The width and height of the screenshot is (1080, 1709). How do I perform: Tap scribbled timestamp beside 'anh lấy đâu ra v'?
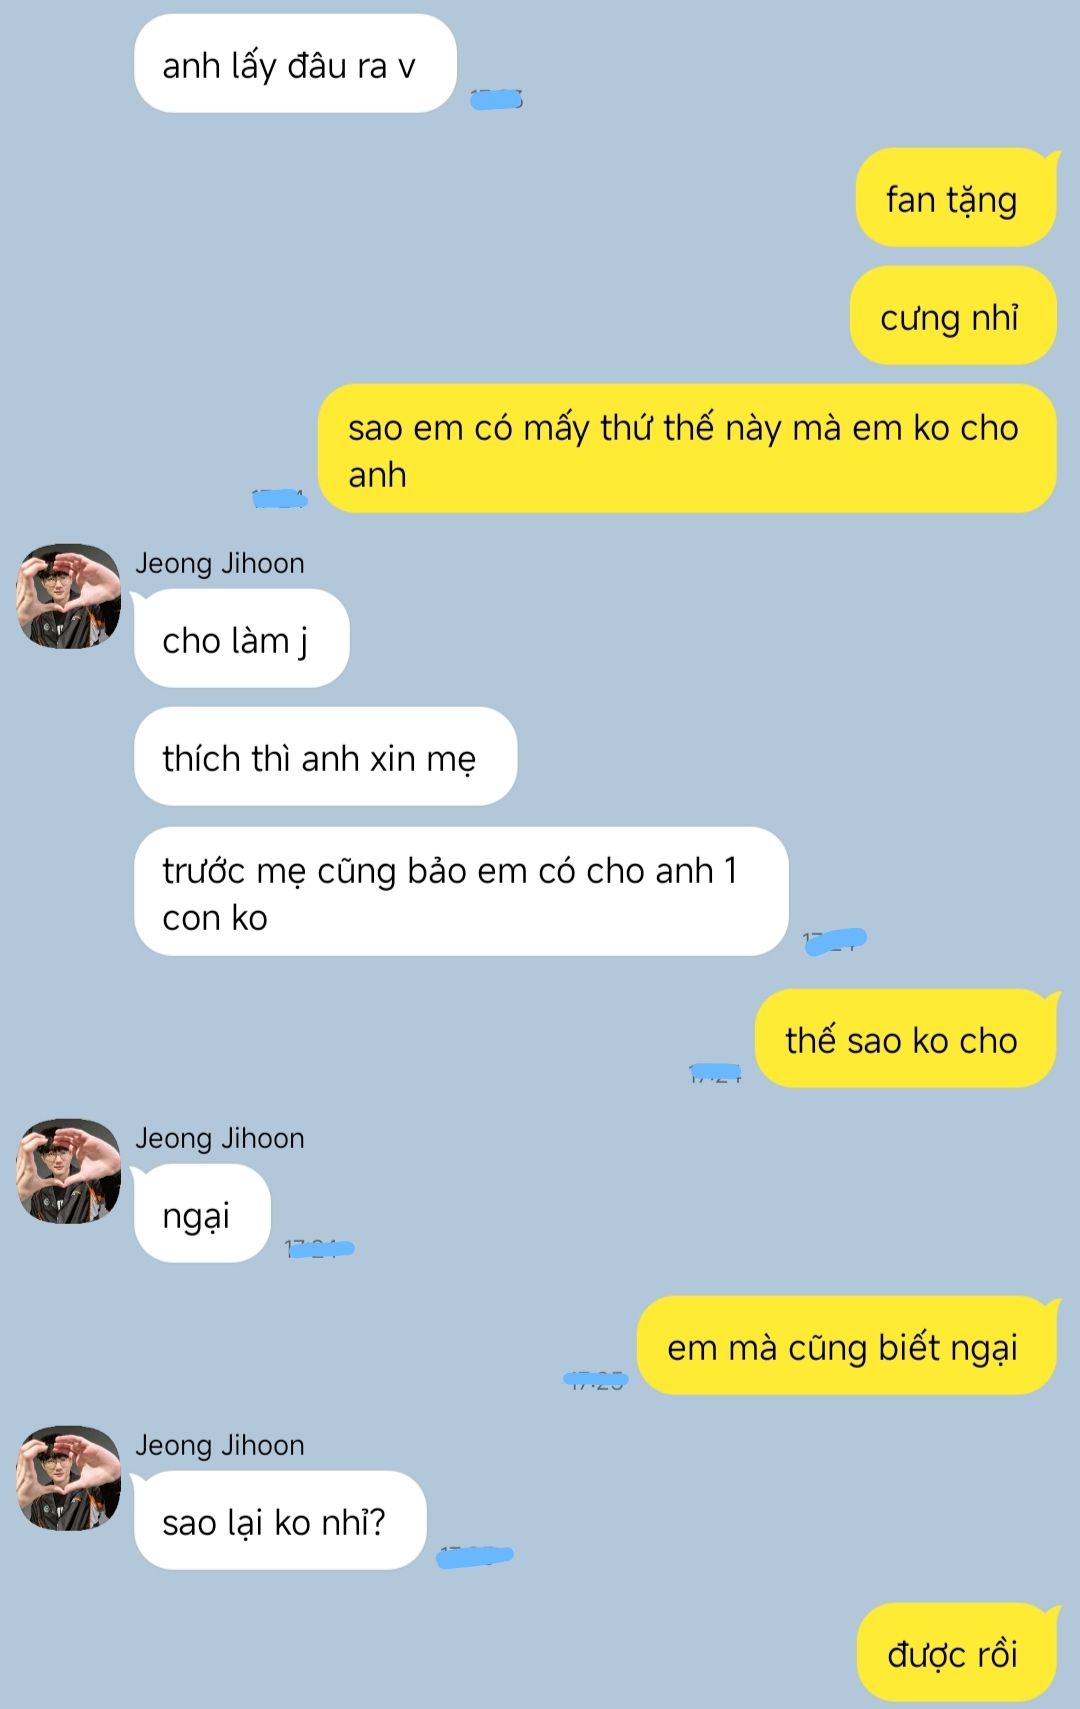(x=497, y=98)
